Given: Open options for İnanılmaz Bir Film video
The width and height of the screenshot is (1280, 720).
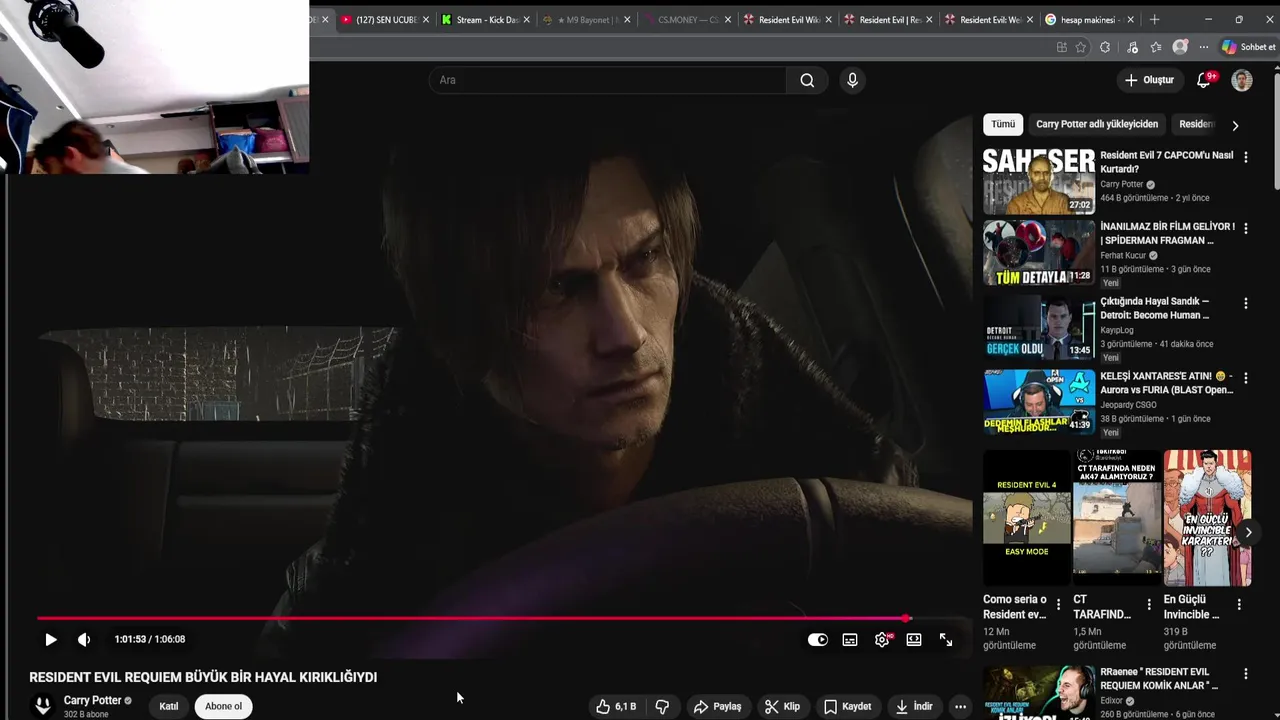Looking at the screenshot, I should [x=1246, y=228].
